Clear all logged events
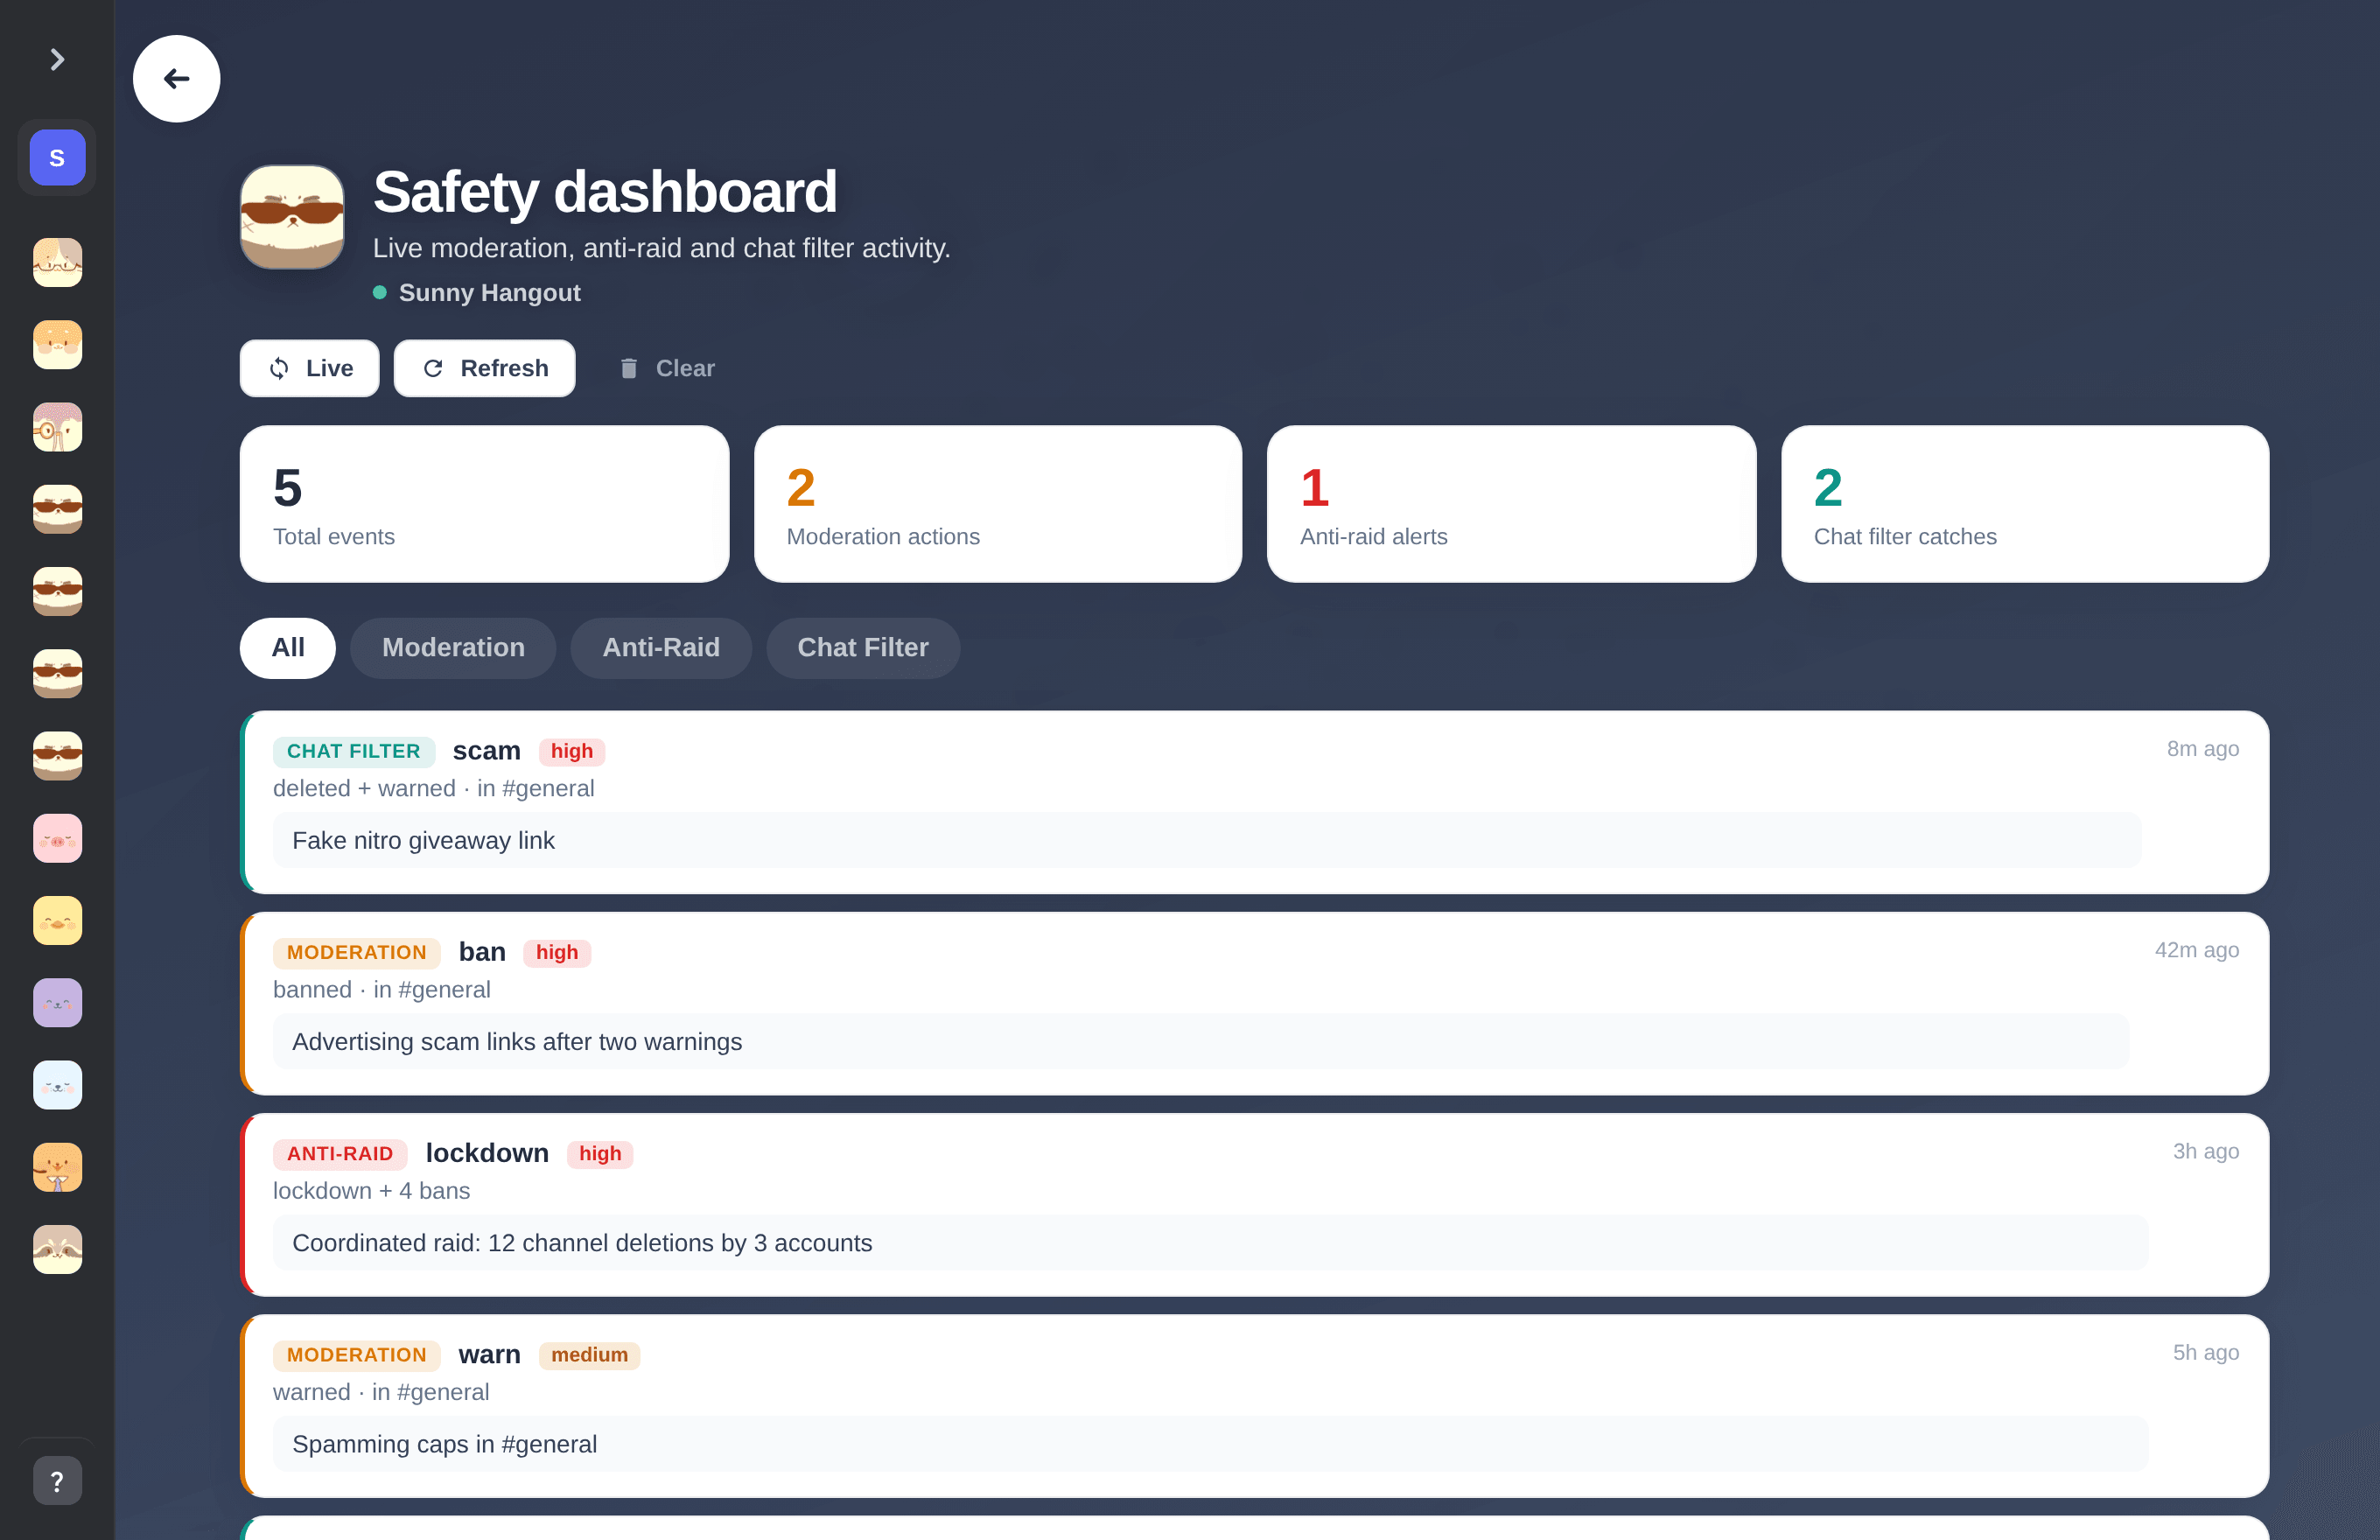Viewport: 2380px width, 1540px height. 666,368
